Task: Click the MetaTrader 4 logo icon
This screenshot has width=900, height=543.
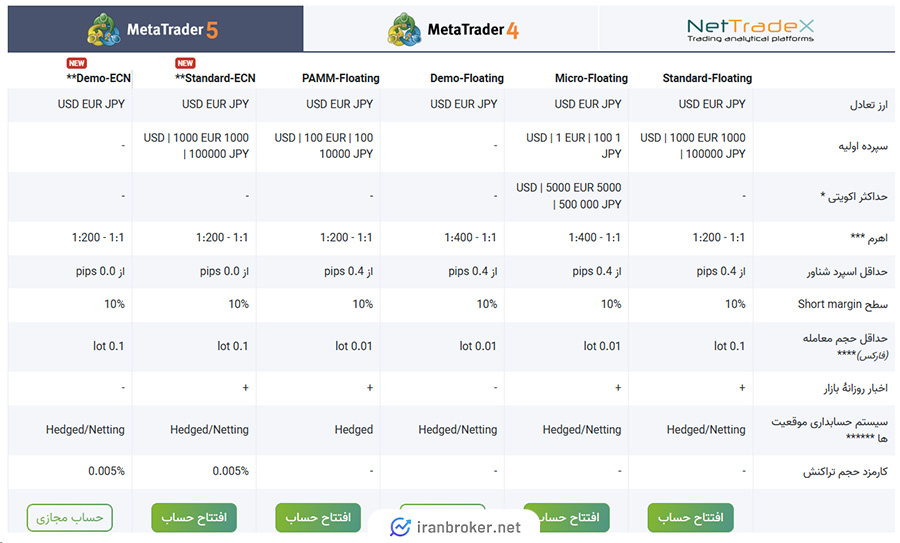Action: [404, 29]
